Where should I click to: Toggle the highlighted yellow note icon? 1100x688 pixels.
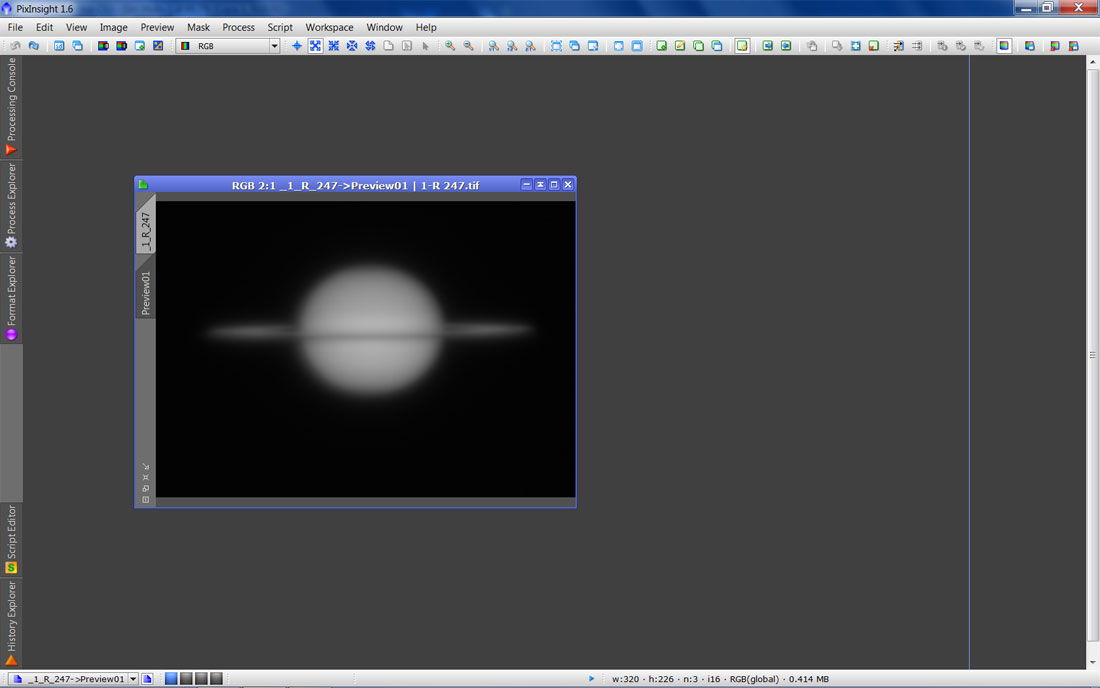[x=742, y=46]
